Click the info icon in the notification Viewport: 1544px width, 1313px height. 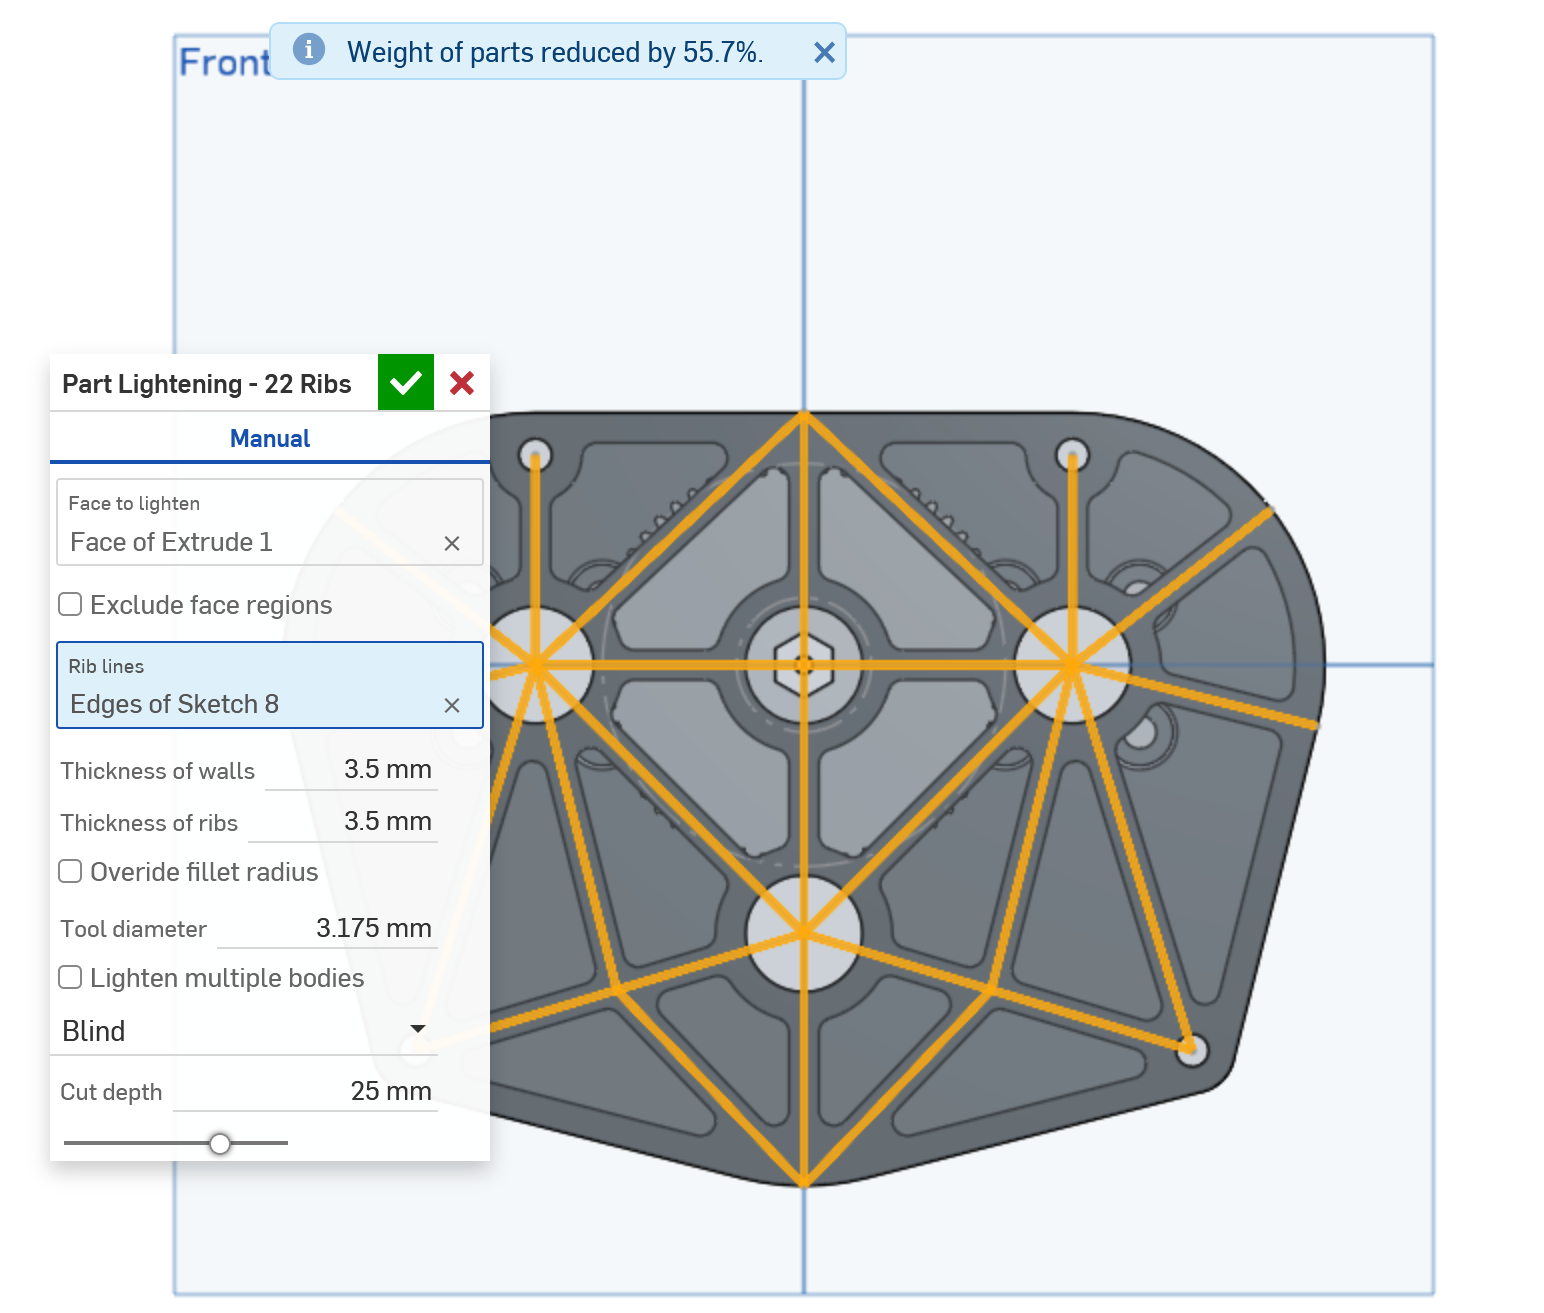tap(309, 49)
